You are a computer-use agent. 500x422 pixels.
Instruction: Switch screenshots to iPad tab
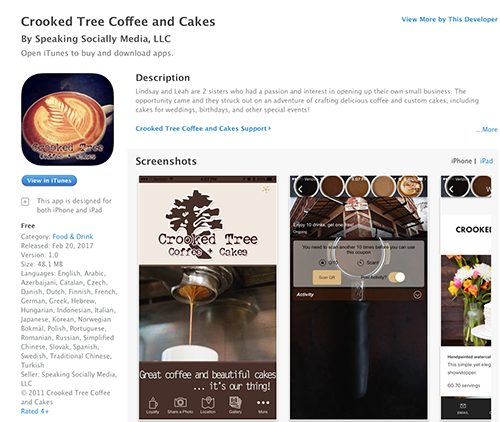pyautogui.click(x=486, y=161)
